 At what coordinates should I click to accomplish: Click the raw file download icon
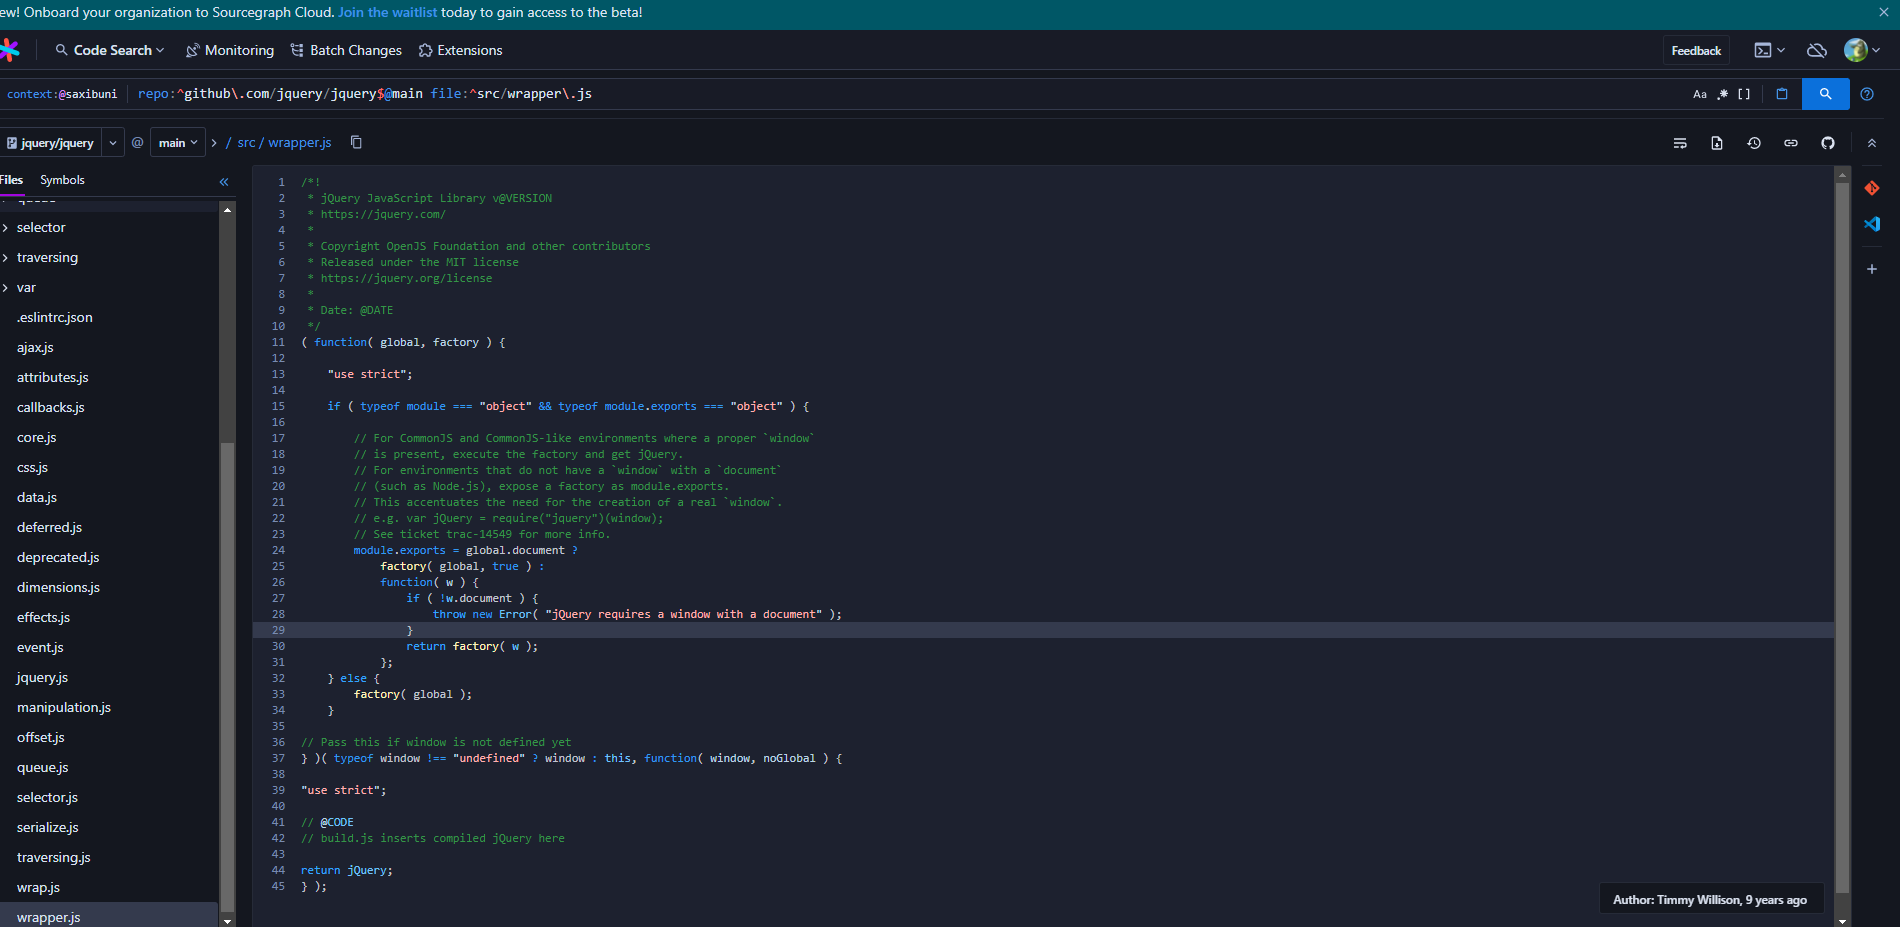(1717, 143)
